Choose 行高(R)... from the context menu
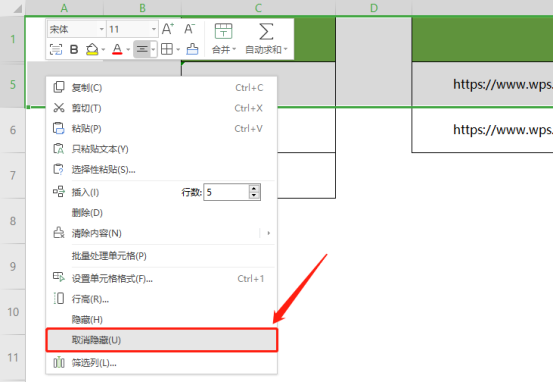Image resolution: width=554 pixels, height=382 pixels. click(161, 299)
